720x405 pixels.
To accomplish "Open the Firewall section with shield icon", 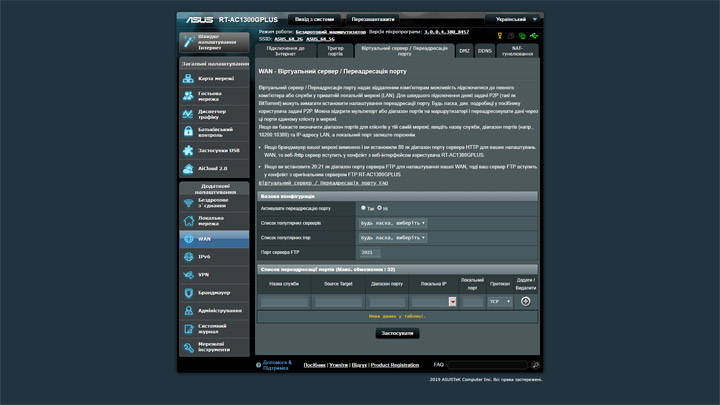I will 214,292.
